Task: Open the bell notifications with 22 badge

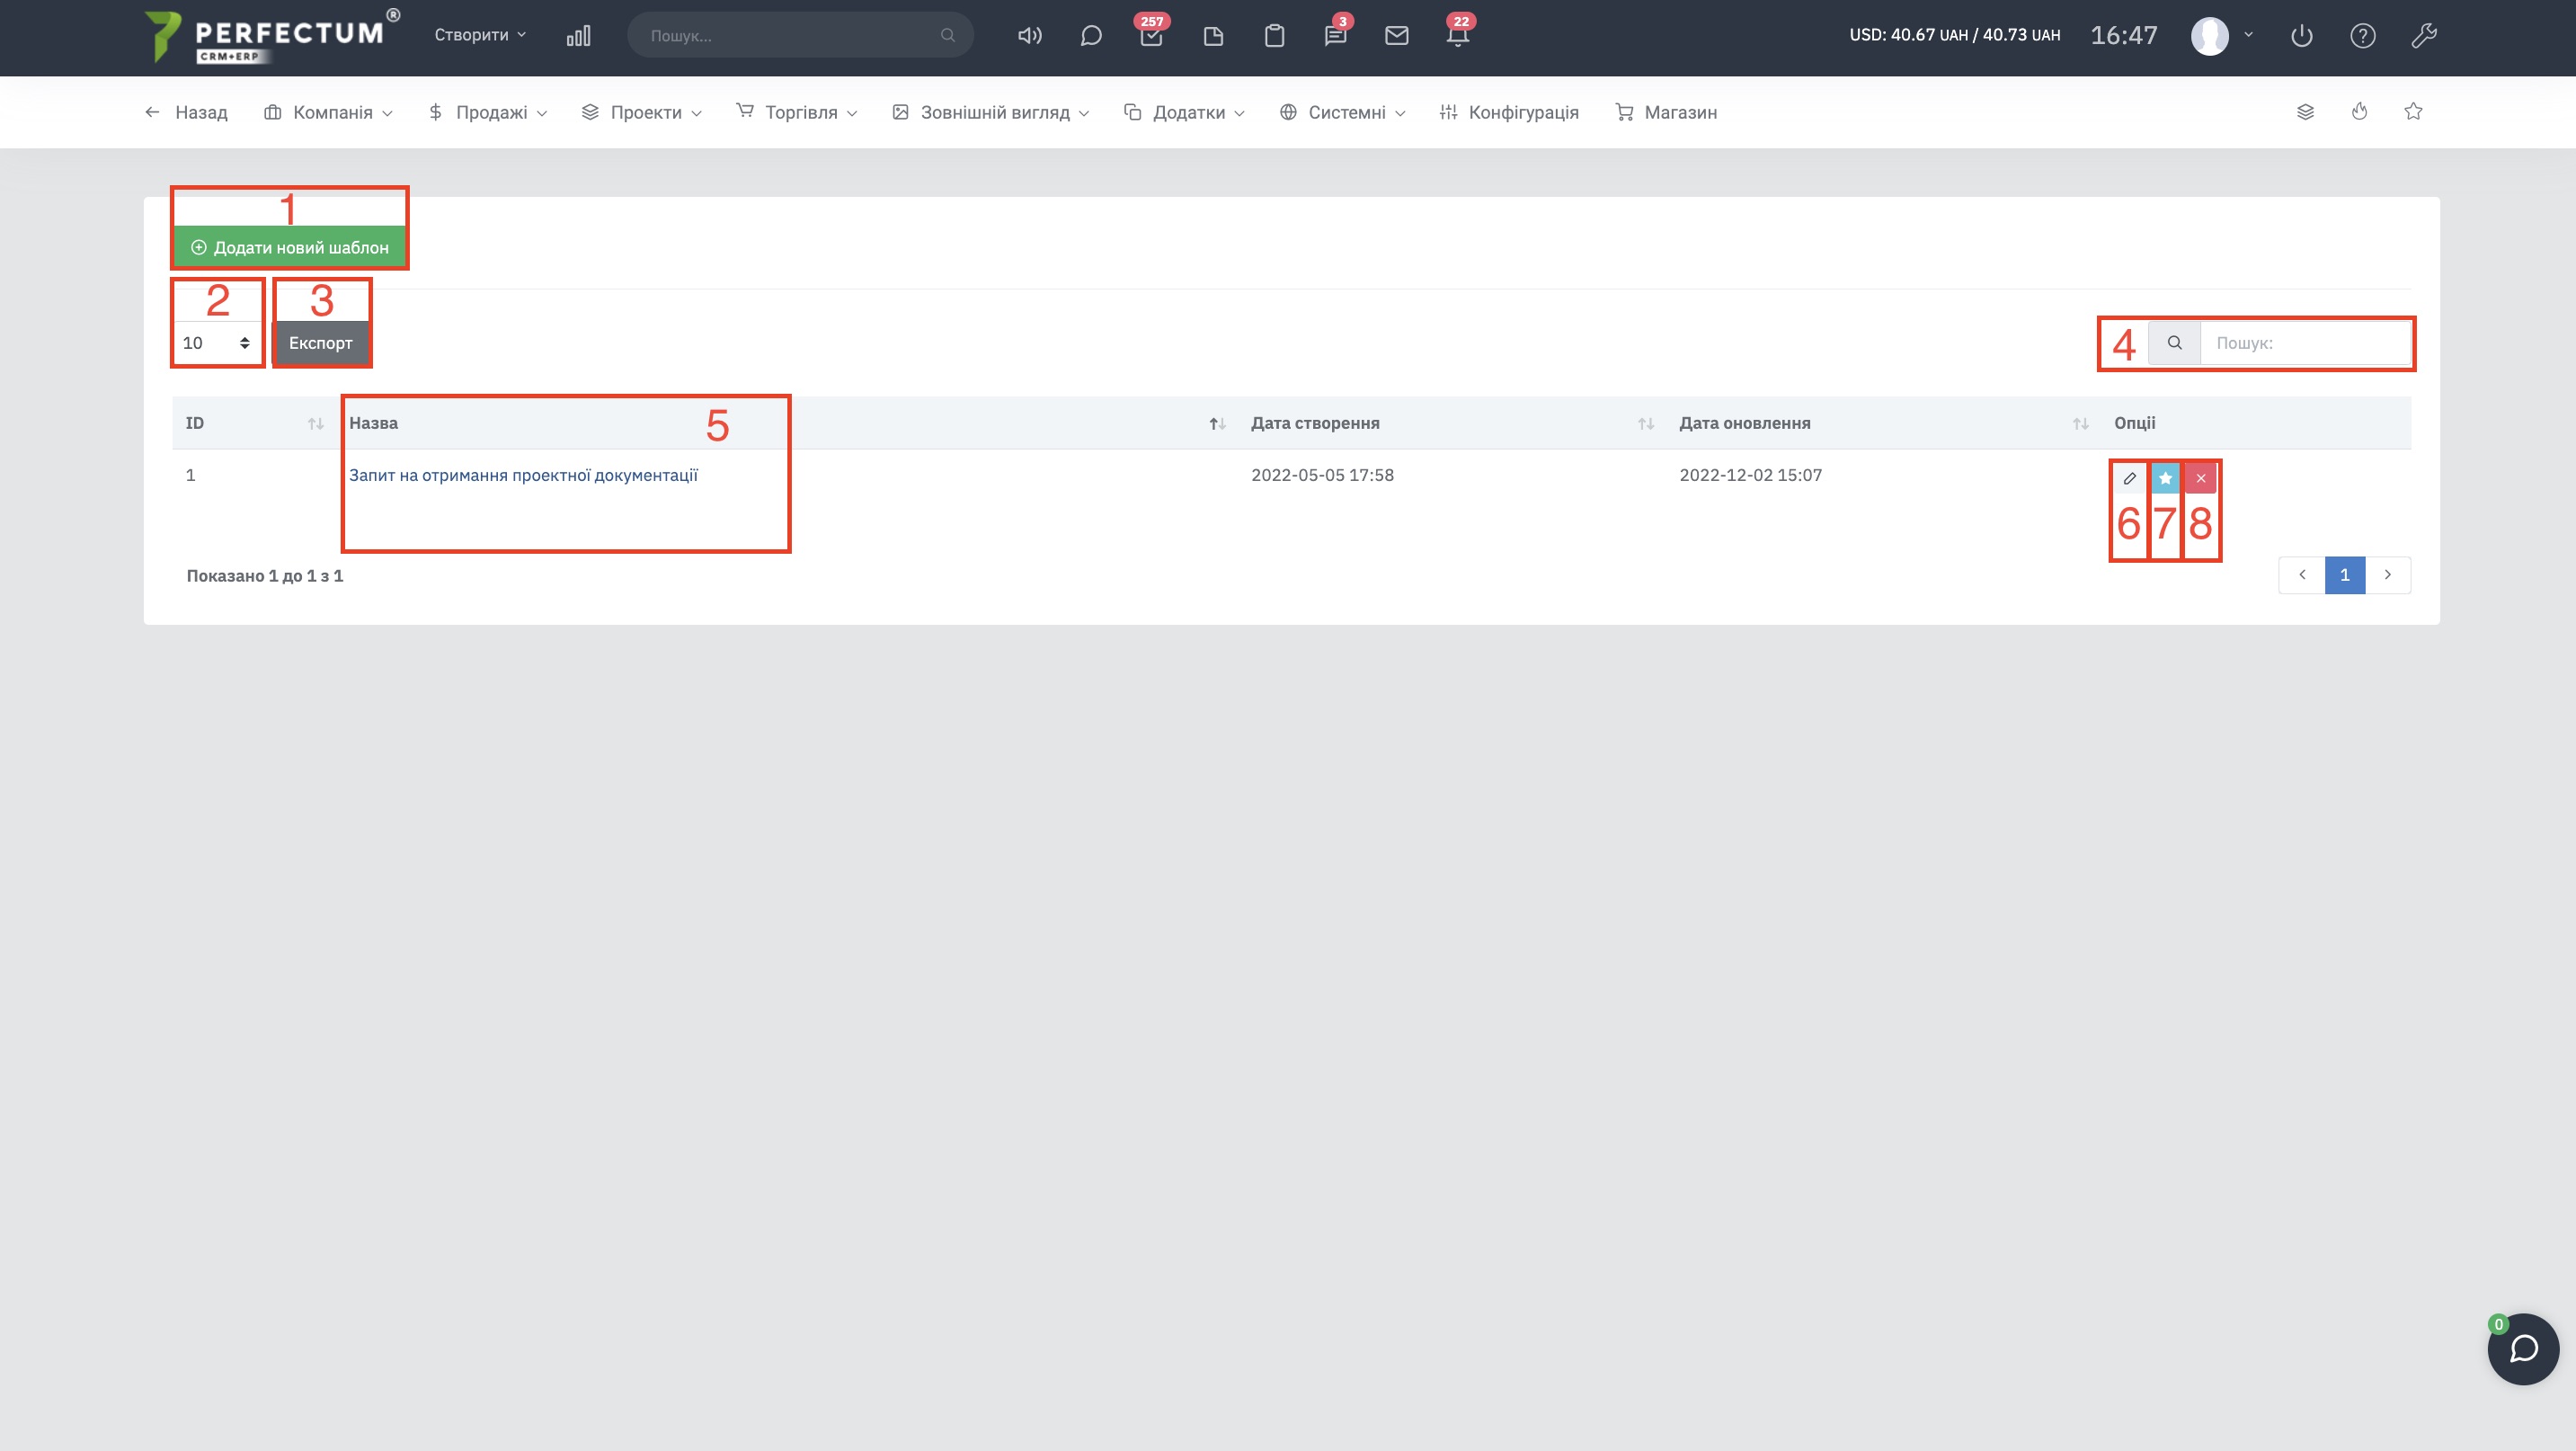Action: (1458, 36)
